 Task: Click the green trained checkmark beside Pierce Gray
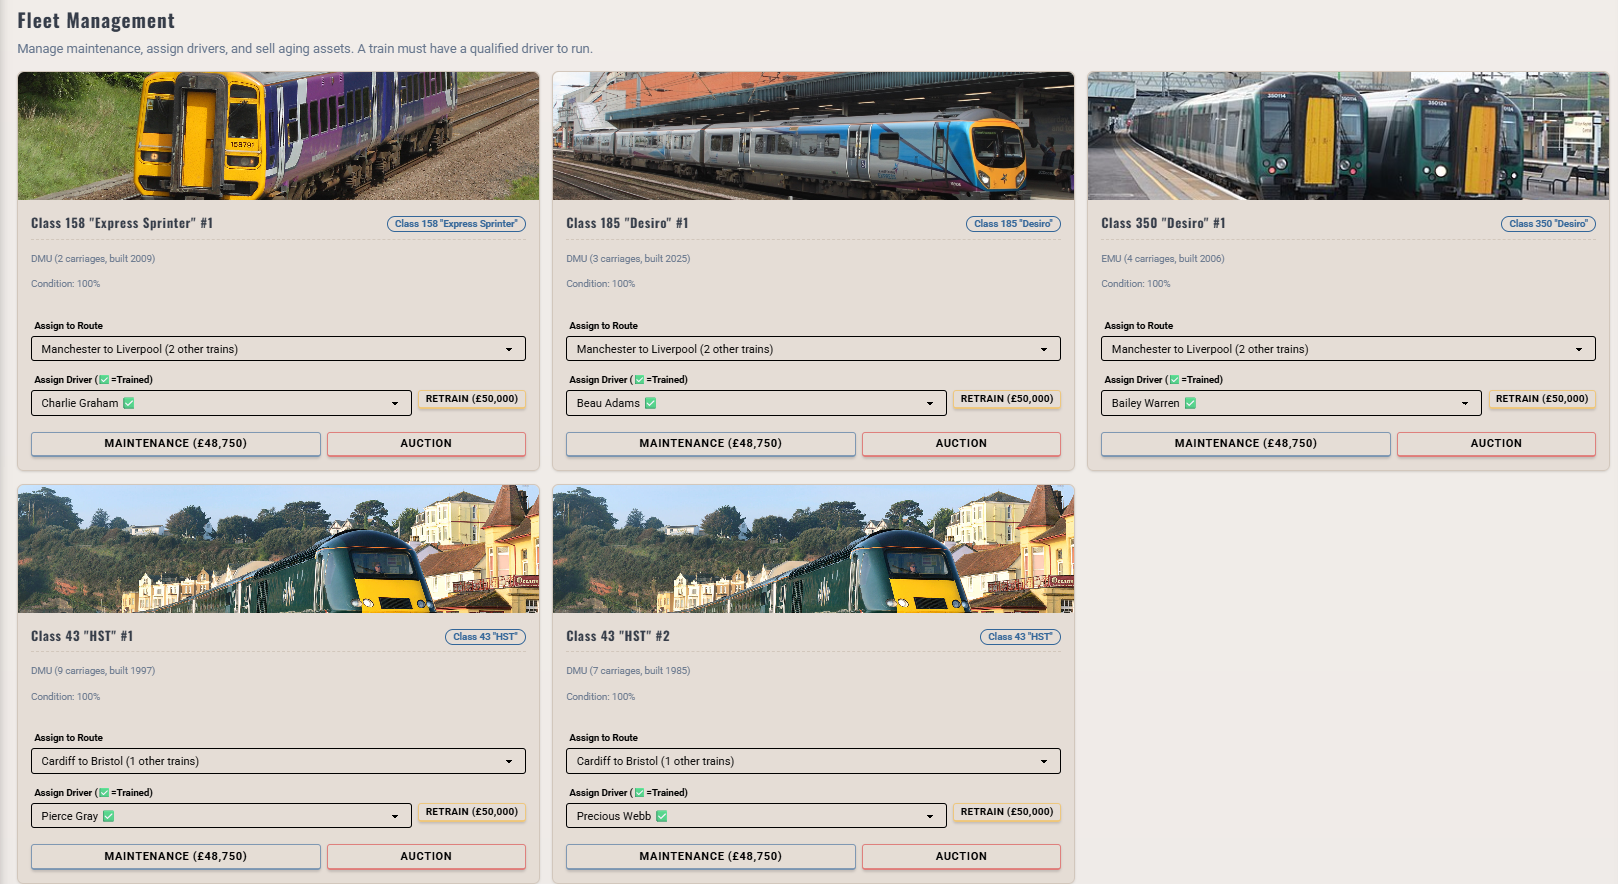click(x=109, y=816)
